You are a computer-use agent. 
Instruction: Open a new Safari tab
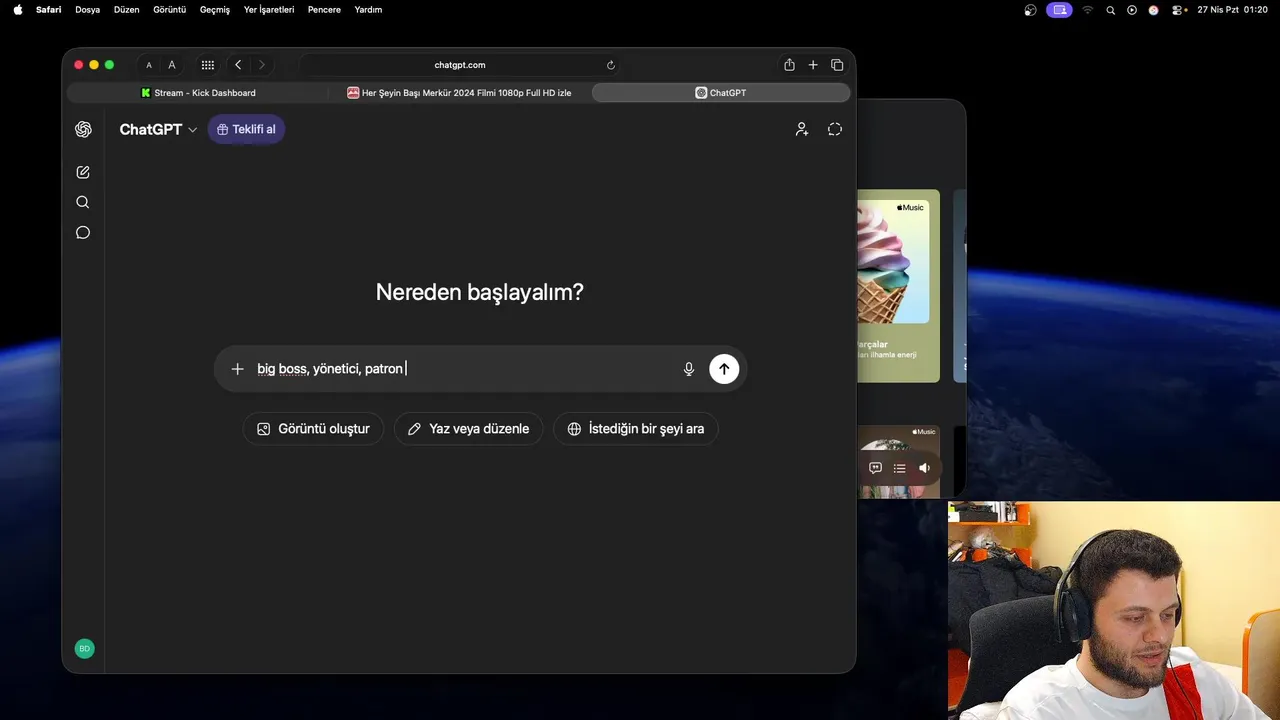pos(813,65)
